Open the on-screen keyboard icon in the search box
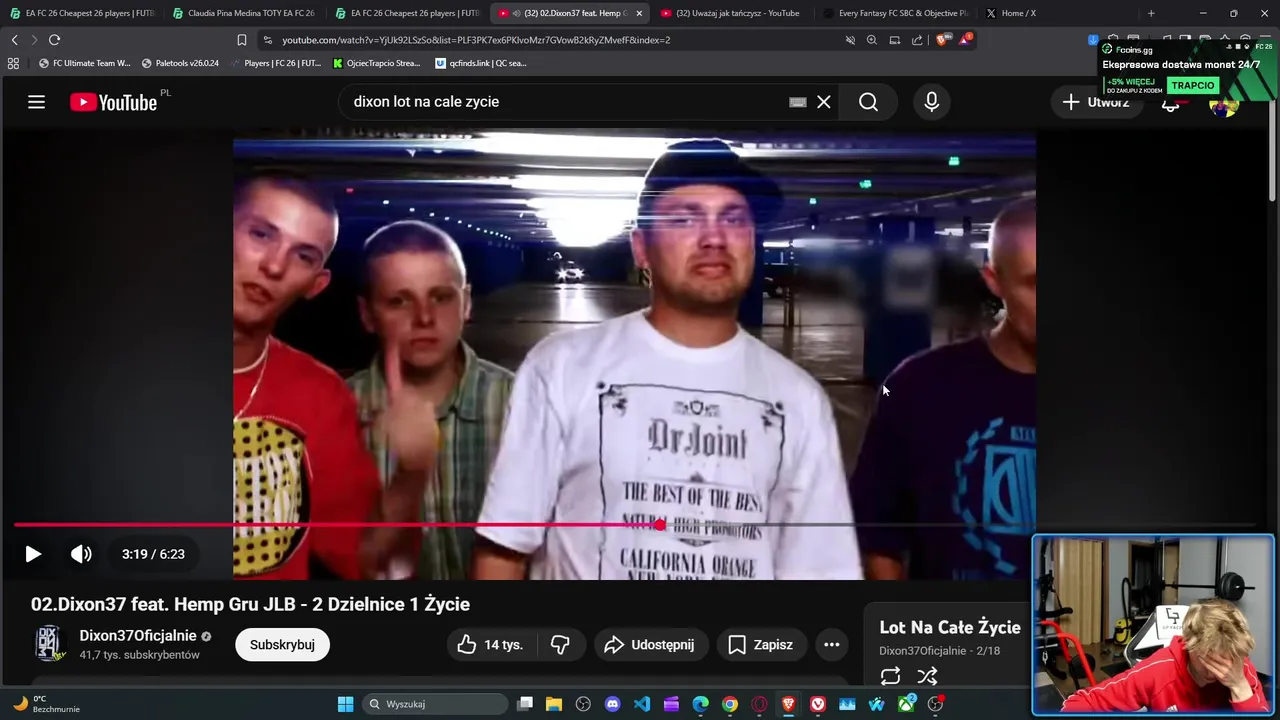1280x720 pixels. tap(798, 102)
